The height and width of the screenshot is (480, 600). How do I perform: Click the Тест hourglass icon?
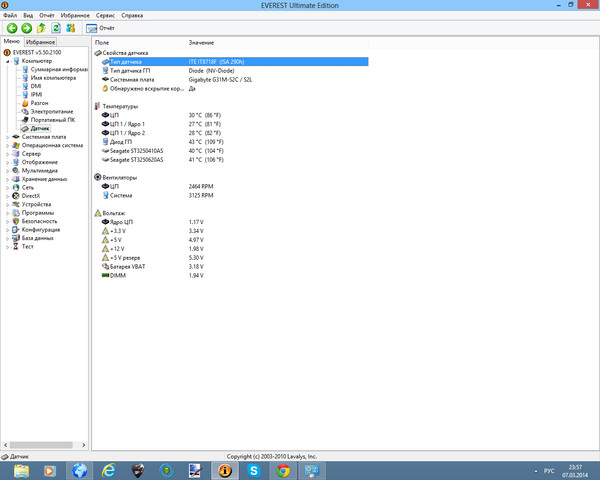point(16,247)
